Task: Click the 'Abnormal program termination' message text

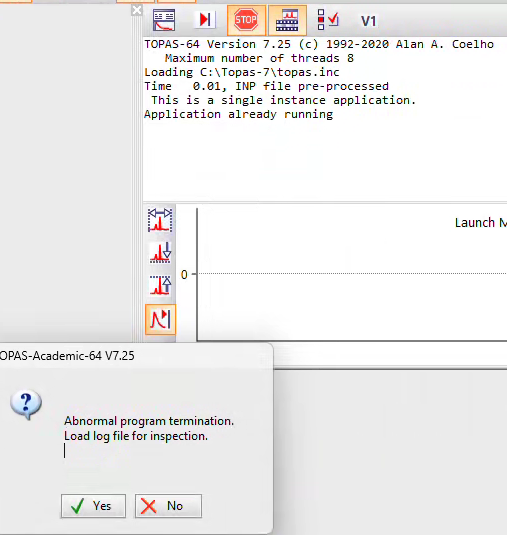Action: [149, 421]
